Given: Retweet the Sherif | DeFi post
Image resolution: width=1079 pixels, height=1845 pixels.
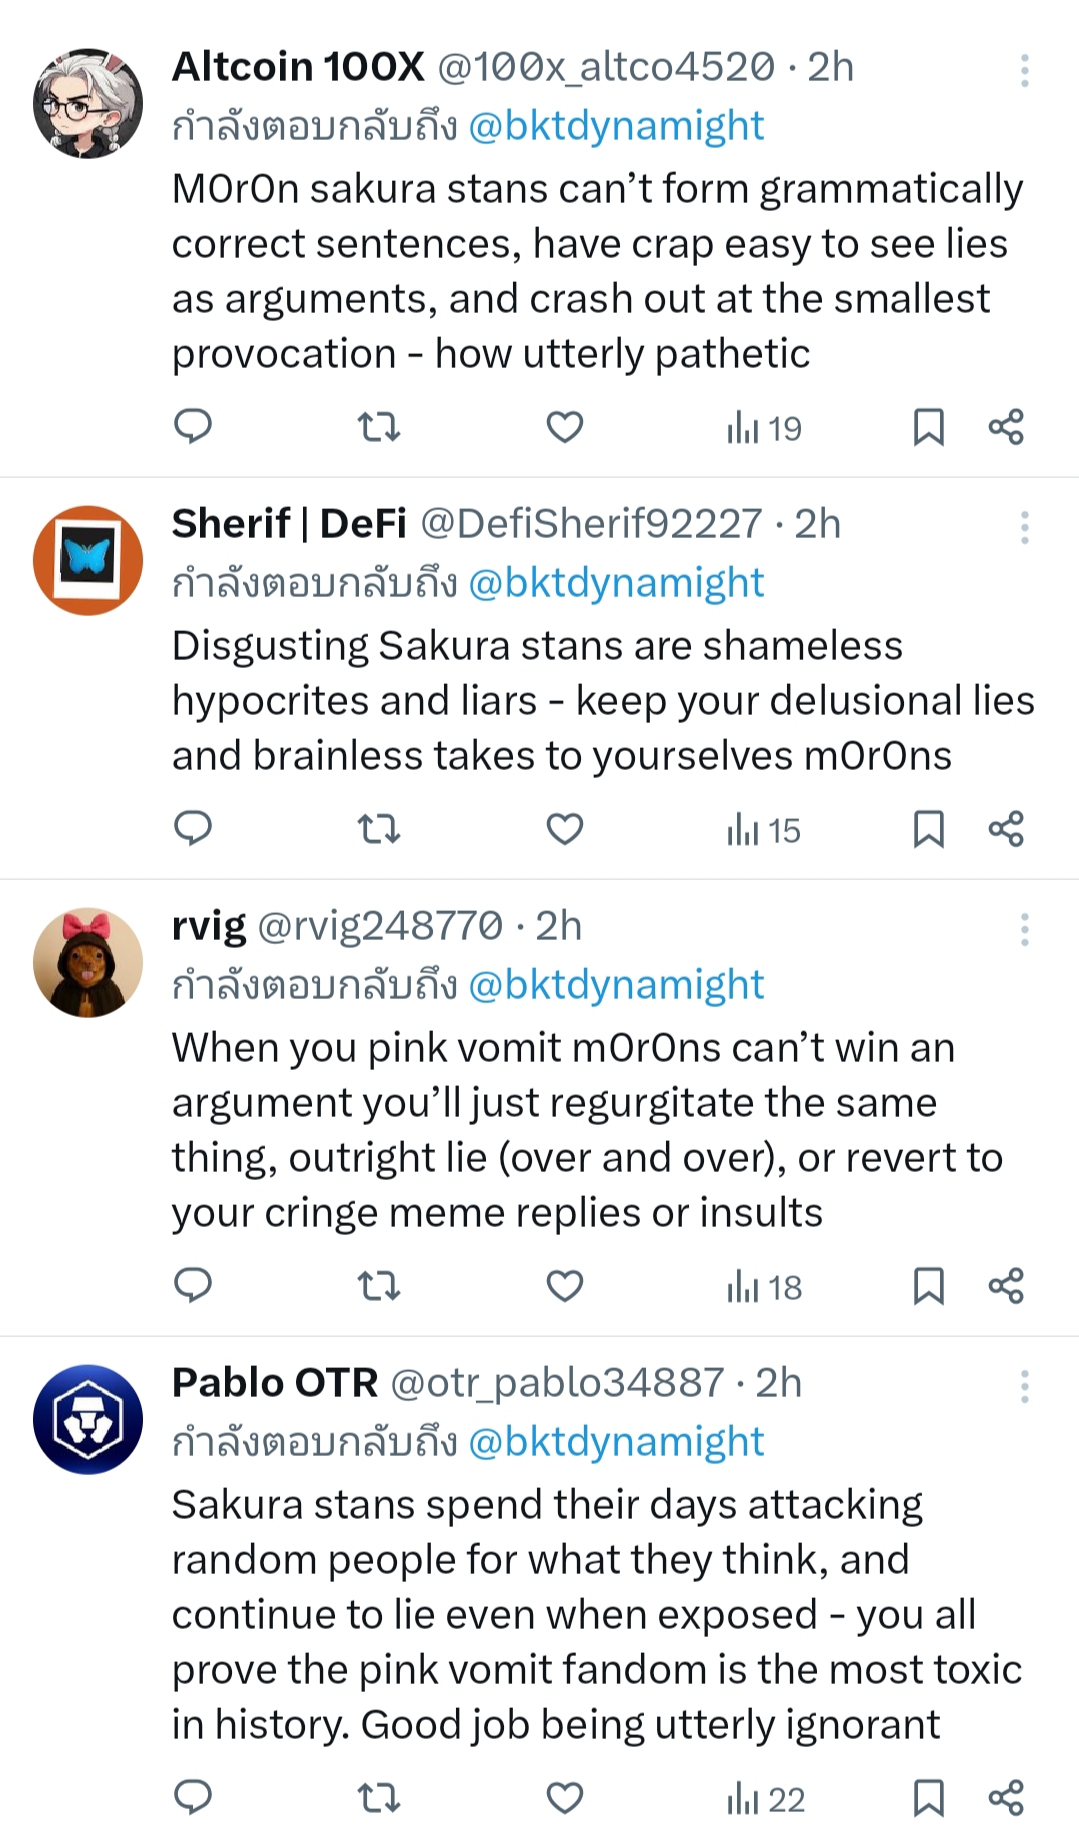Looking at the screenshot, I should (379, 829).
